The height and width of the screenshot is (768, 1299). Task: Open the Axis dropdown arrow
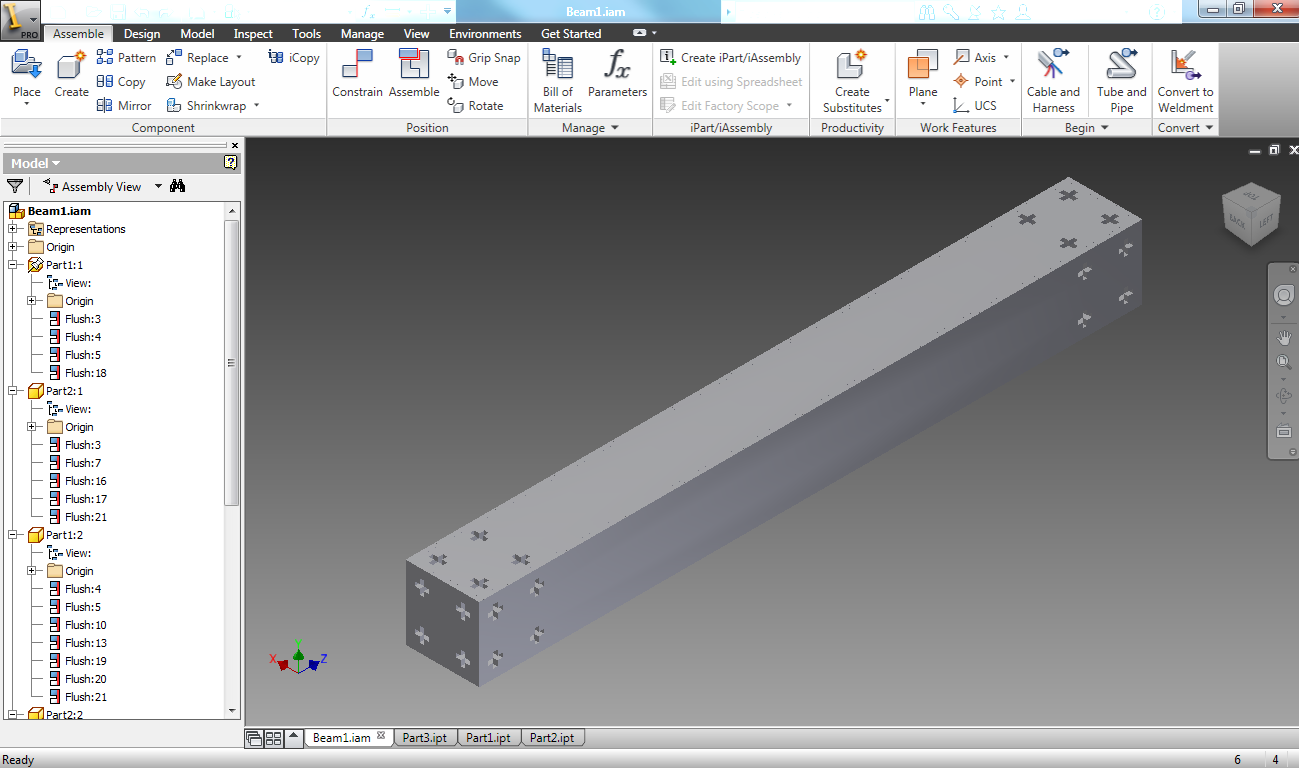(x=1006, y=58)
